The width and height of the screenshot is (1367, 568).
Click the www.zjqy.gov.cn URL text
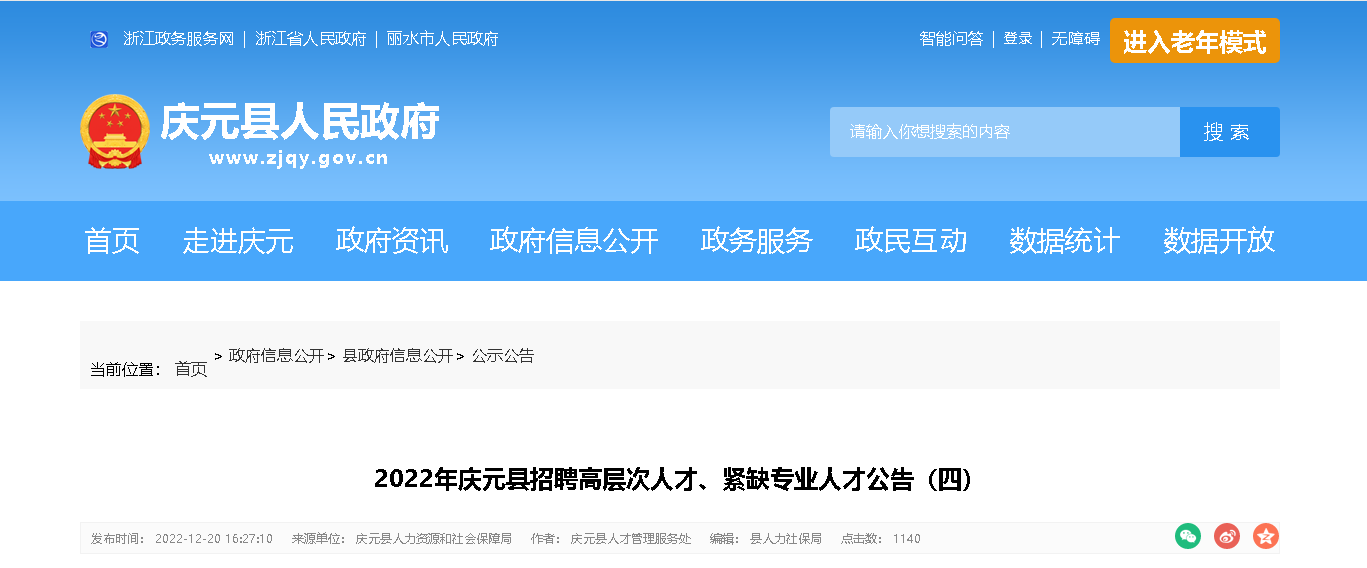[298, 158]
